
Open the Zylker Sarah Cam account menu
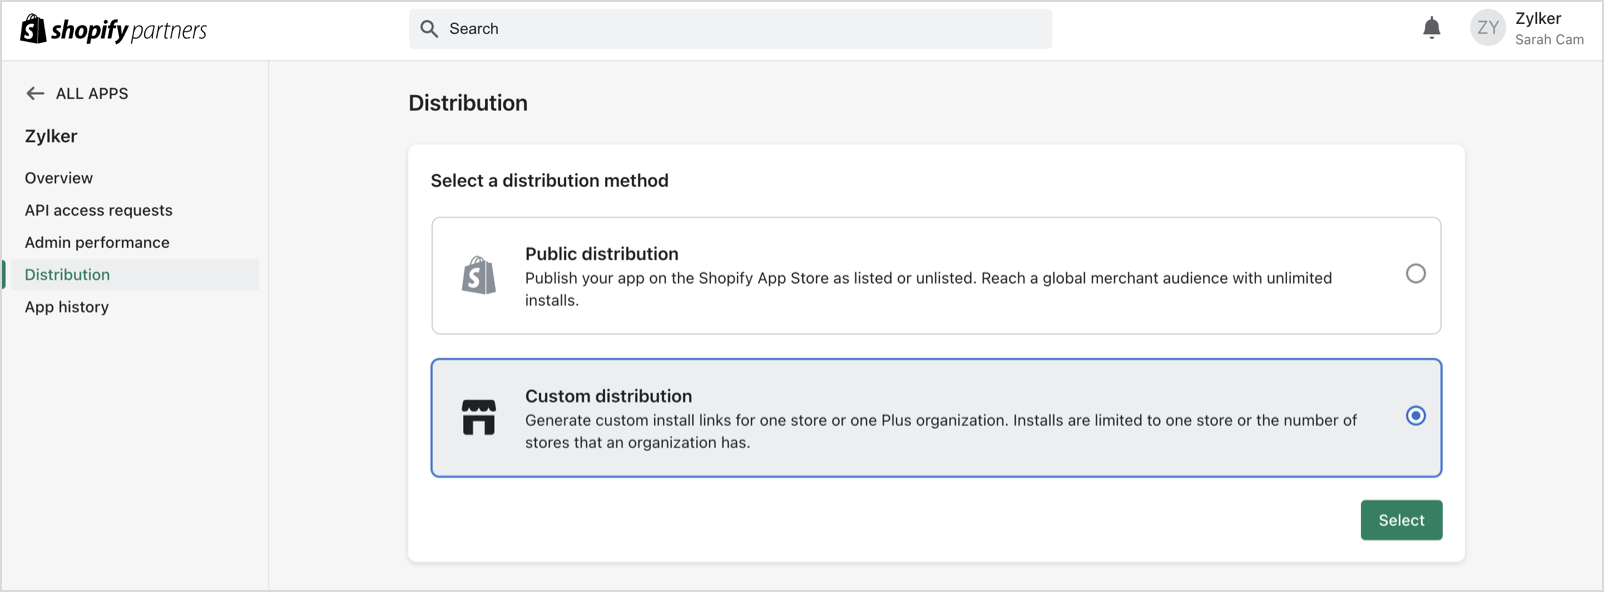click(1548, 28)
